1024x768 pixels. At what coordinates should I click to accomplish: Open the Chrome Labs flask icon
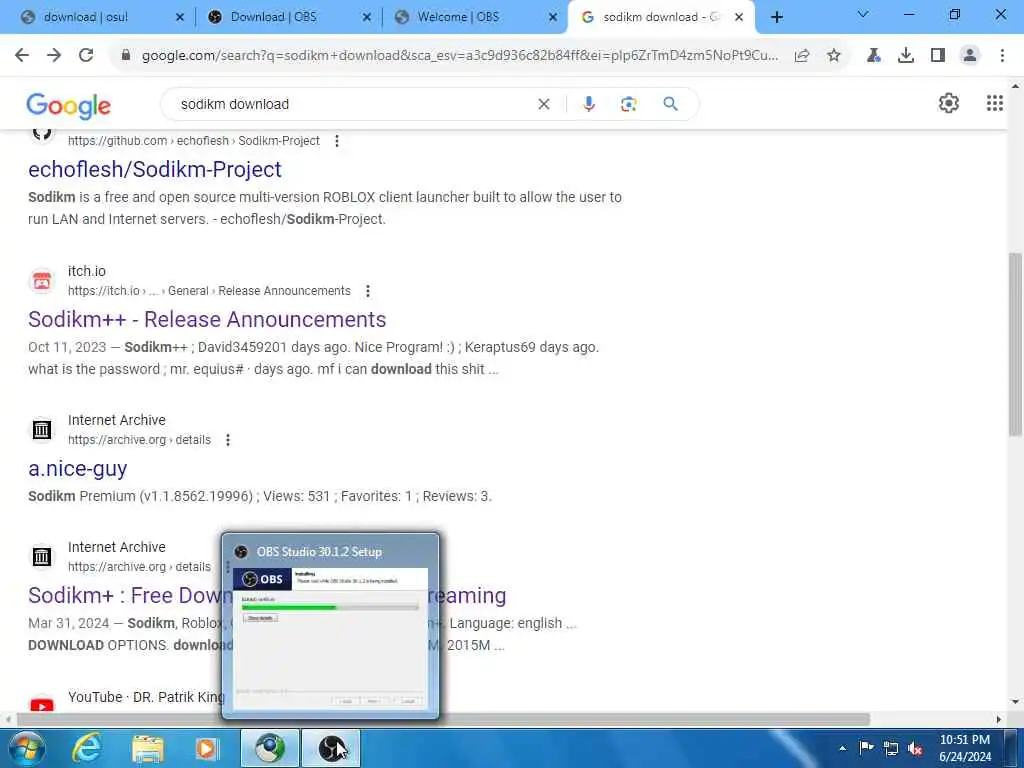874,56
